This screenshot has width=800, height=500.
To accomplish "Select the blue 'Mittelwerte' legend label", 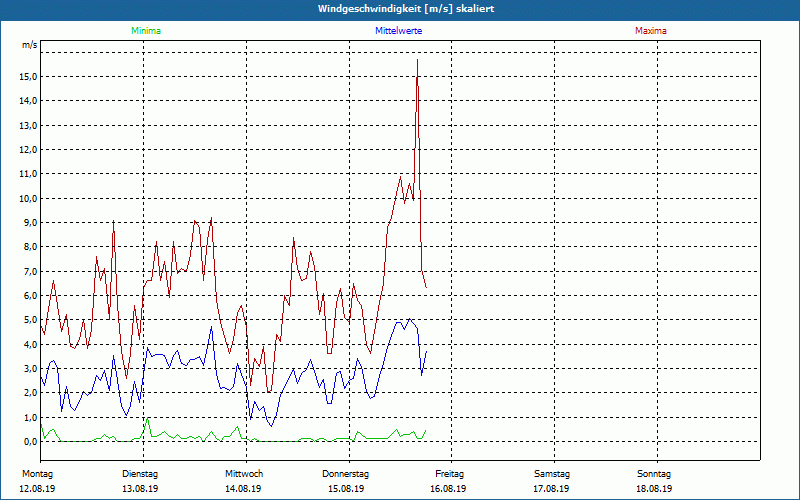I will tap(398, 31).
